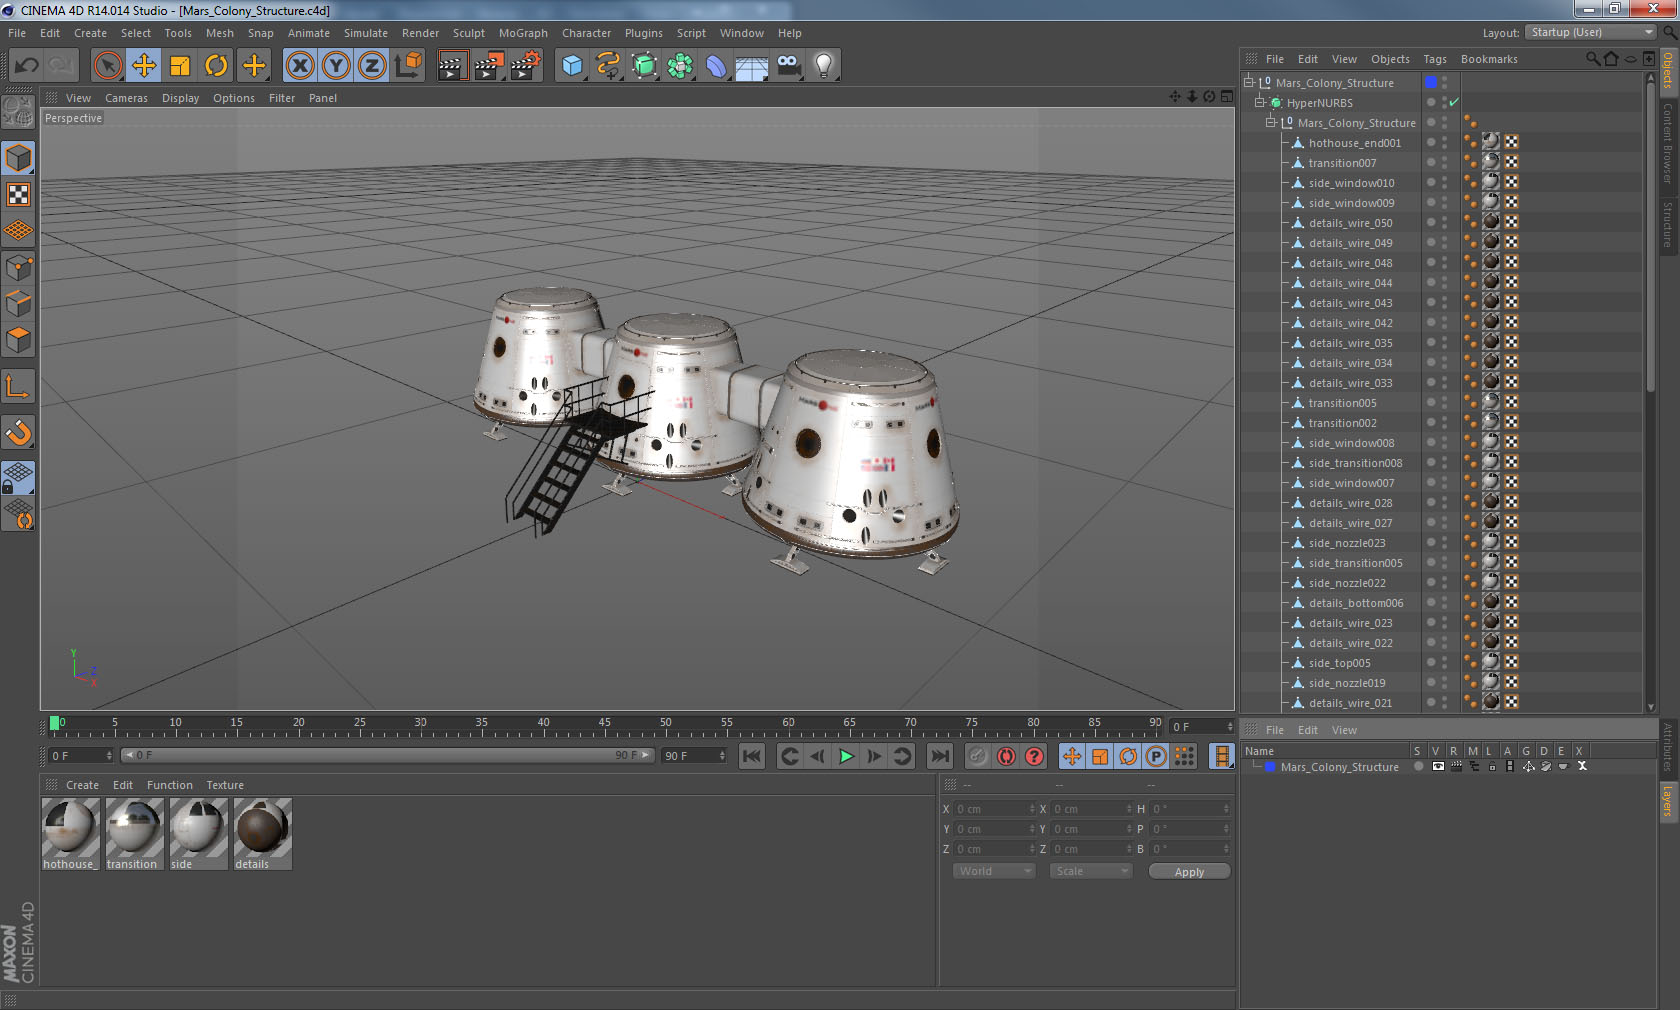Open the Layers side tab
This screenshot has width=1680, height=1010.
(x=1667, y=801)
